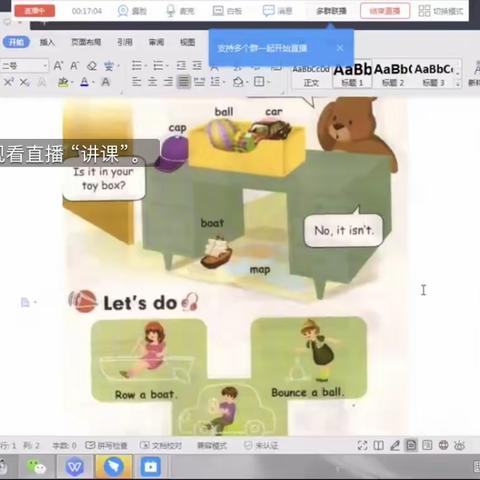The width and height of the screenshot is (480, 480).
Task: Open the messages panel in live toolbar
Action: coord(277,11)
